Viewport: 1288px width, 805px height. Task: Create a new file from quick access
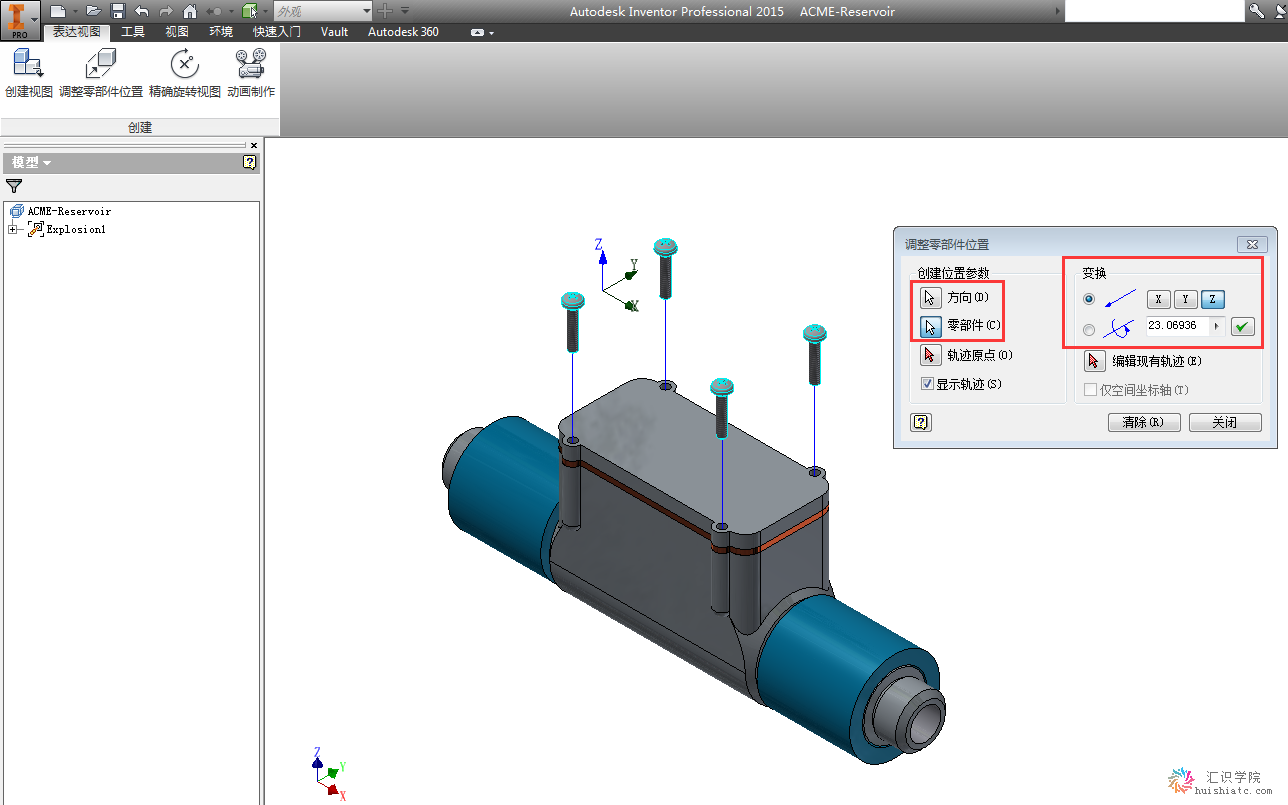[x=58, y=11]
